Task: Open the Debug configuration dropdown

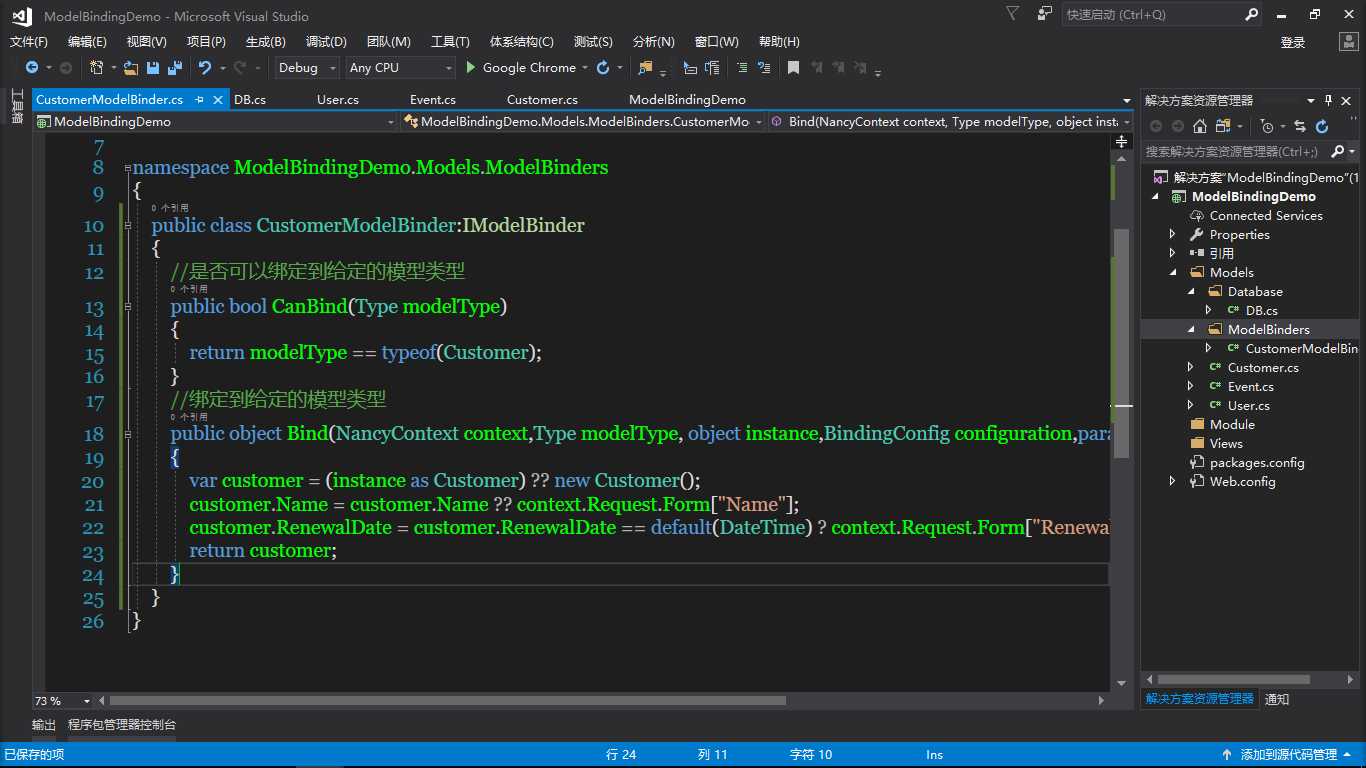Action: click(x=307, y=68)
